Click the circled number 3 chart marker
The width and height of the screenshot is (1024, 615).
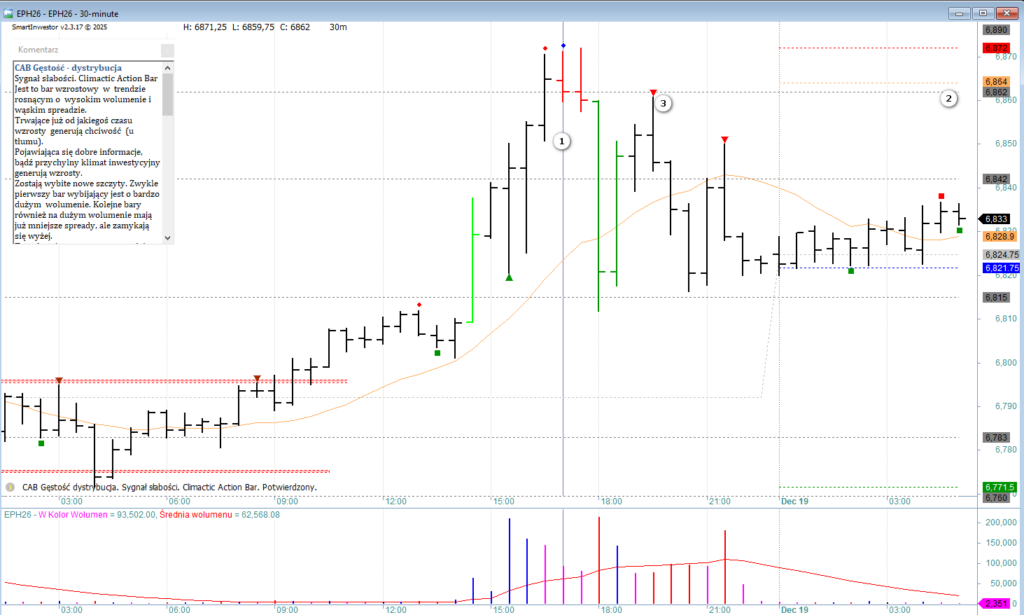pyautogui.click(x=663, y=102)
